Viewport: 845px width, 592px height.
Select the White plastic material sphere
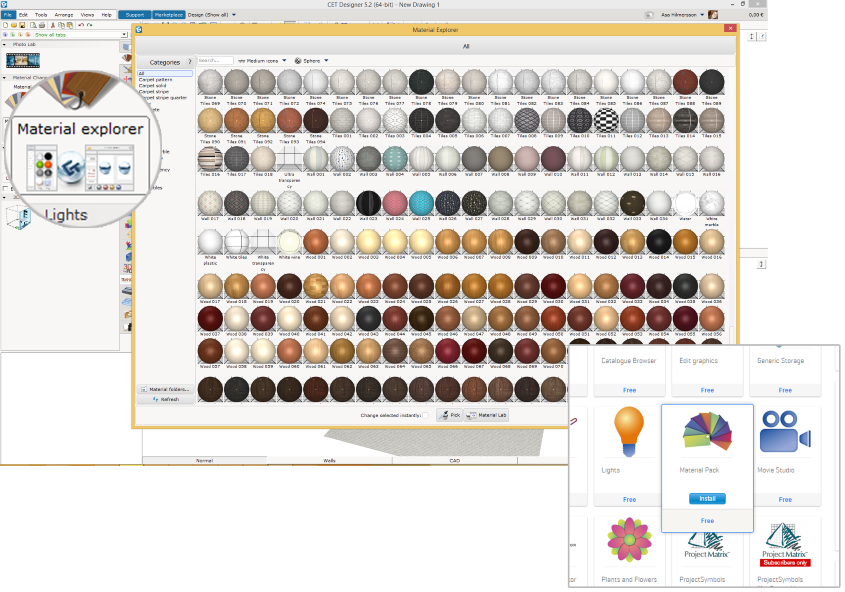coord(210,242)
